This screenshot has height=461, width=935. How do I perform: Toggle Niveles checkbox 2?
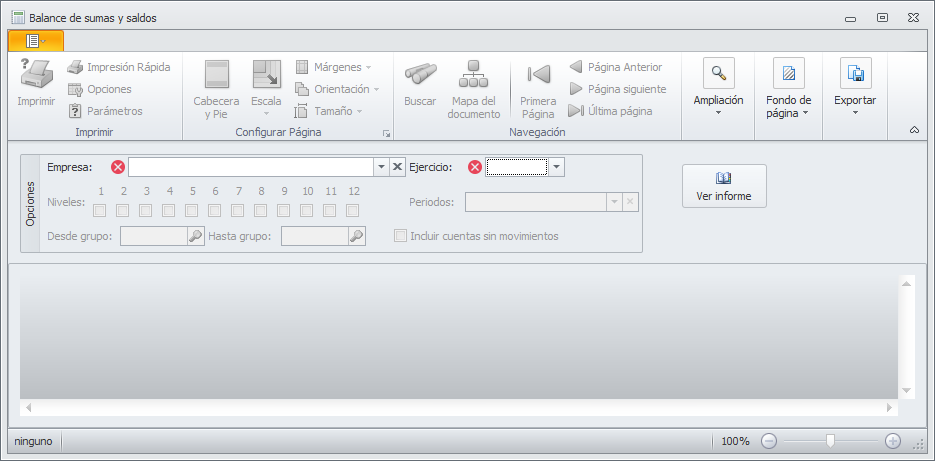(x=123, y=211)
